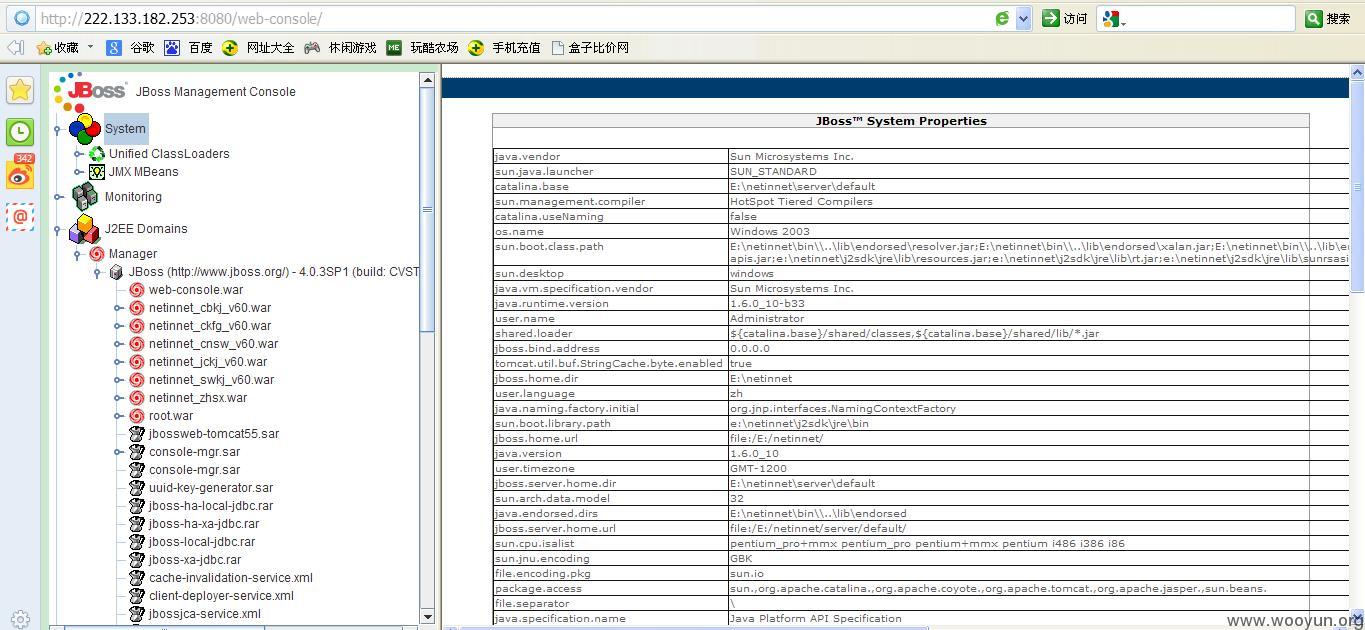Click the netinnet_cbkj_v60.war icon
Screen dimensions: 1365x630
tap(137, 308)
